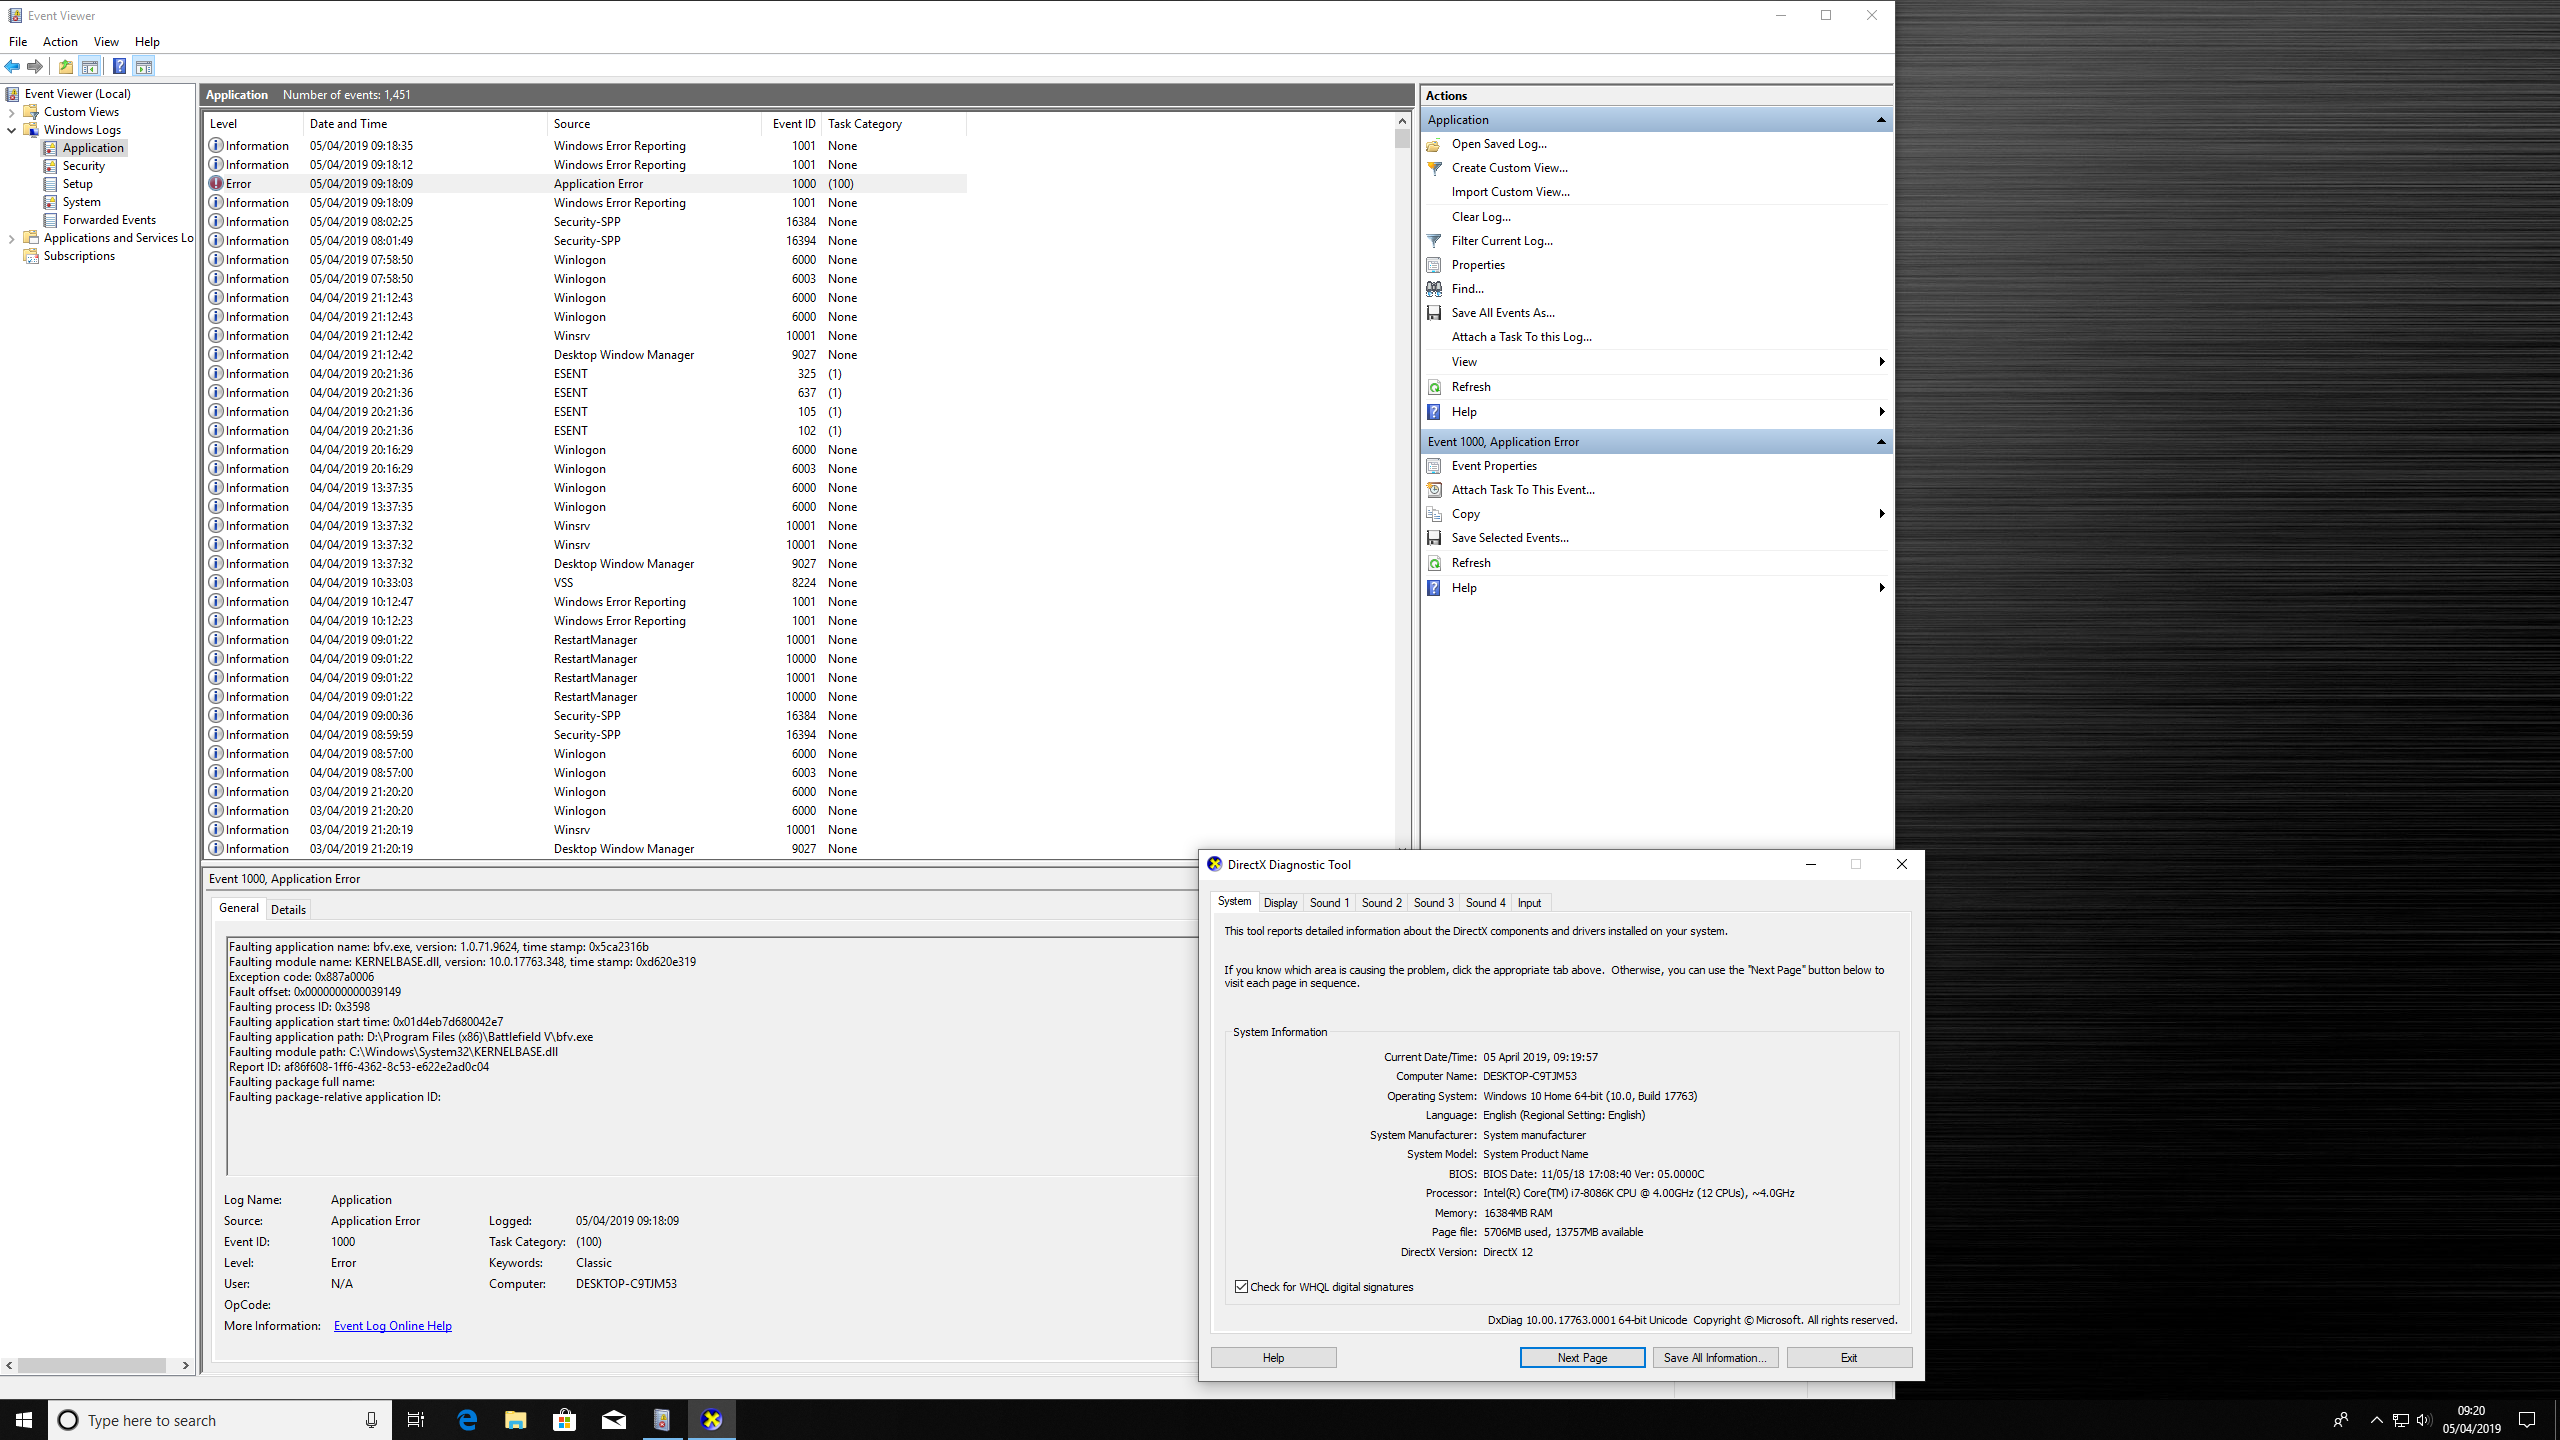Click Save All Information button
The height and width of the screenshot is (1440, 2560).
(x=1715, y=1357)
